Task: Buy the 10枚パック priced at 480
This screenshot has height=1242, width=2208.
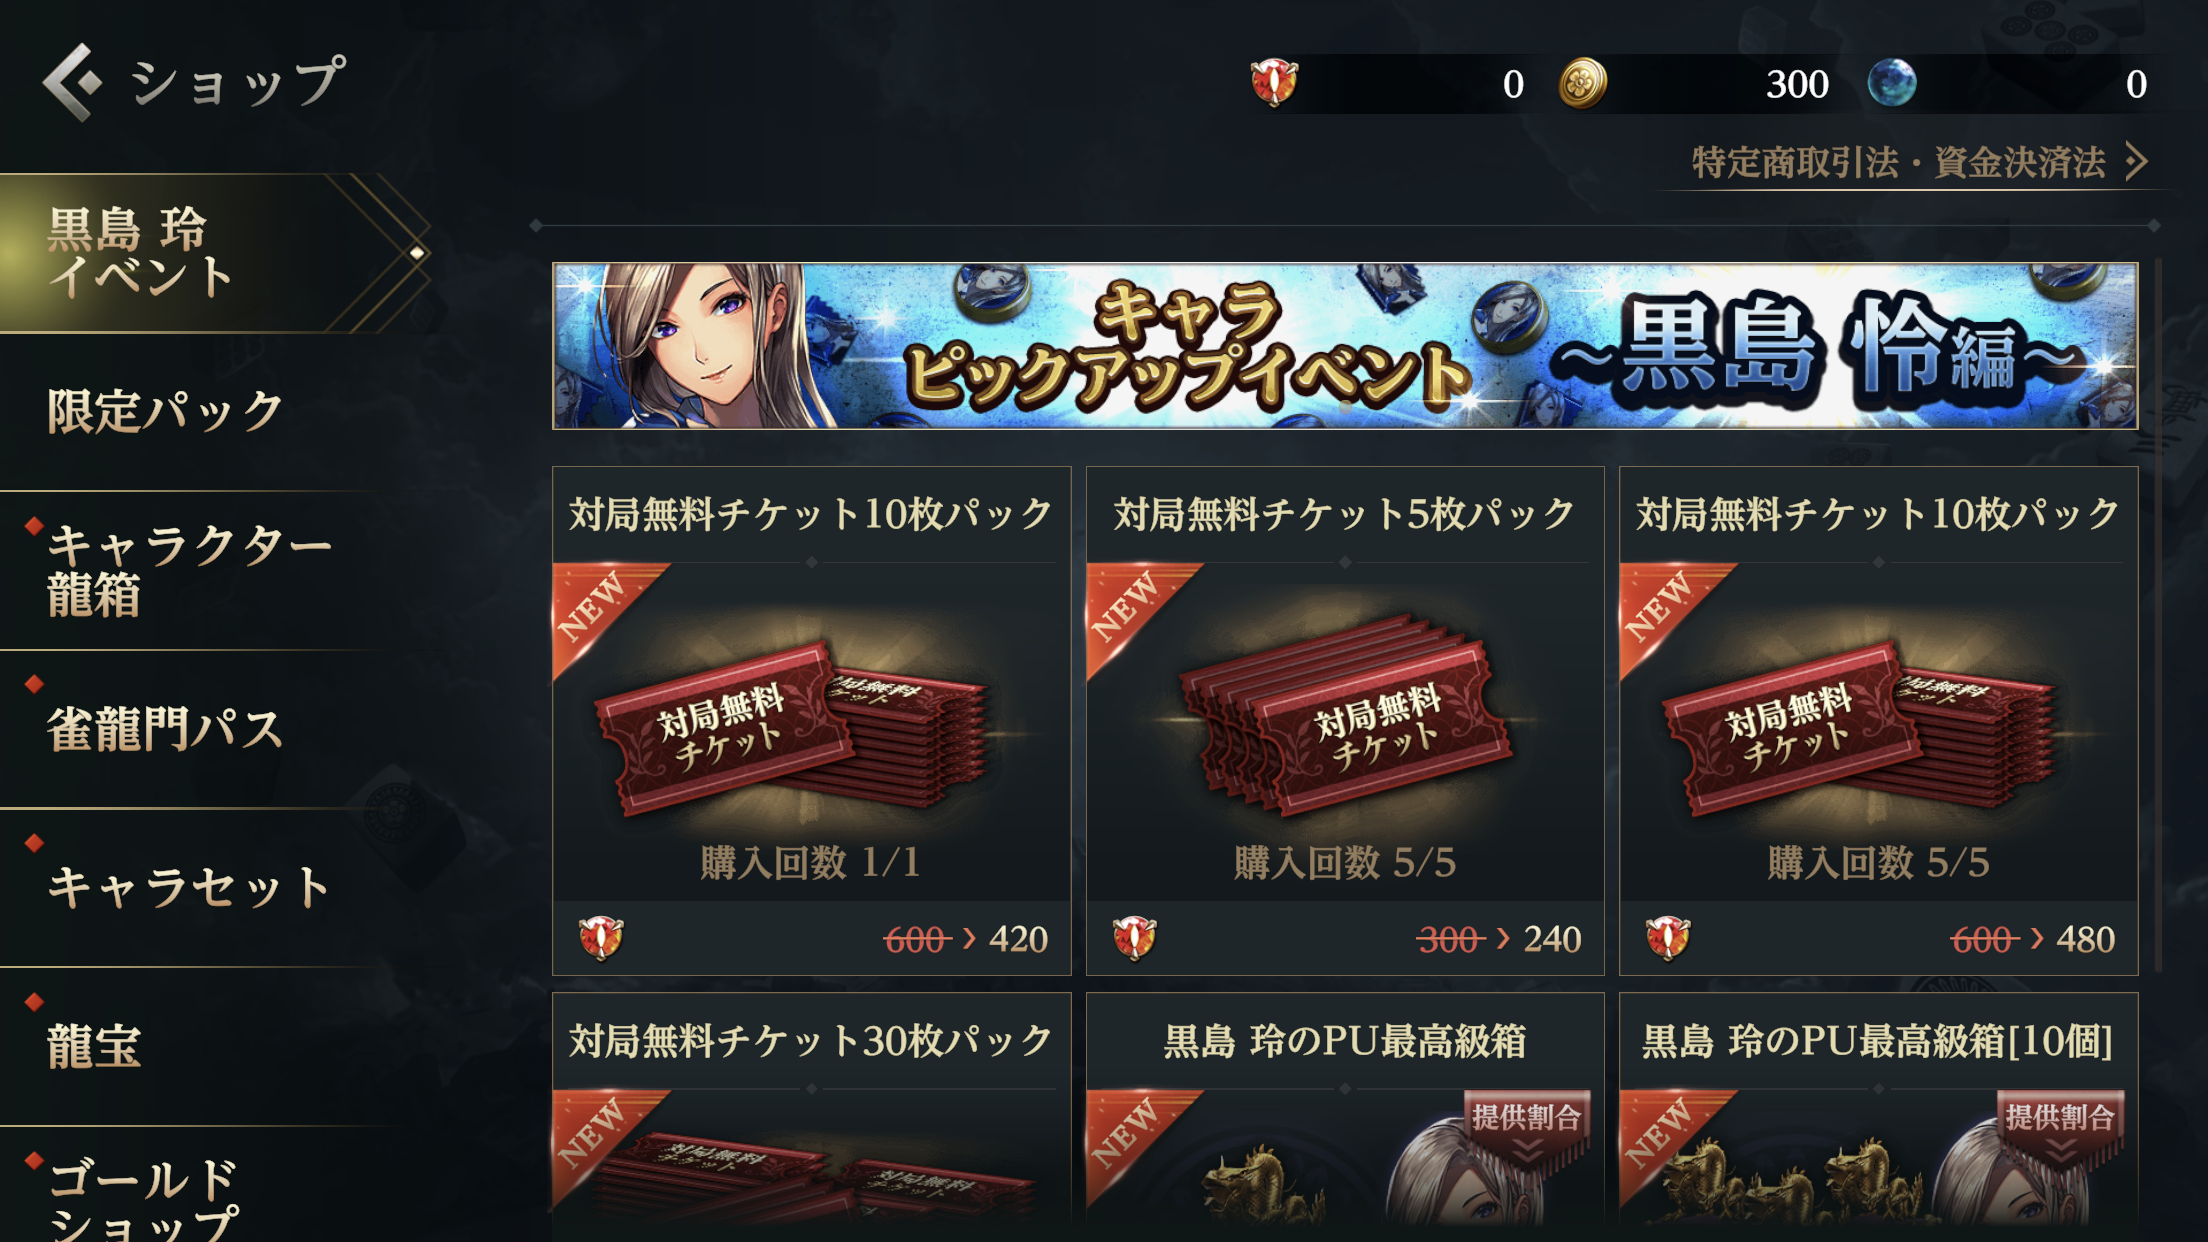Action: click(1878, 721)
